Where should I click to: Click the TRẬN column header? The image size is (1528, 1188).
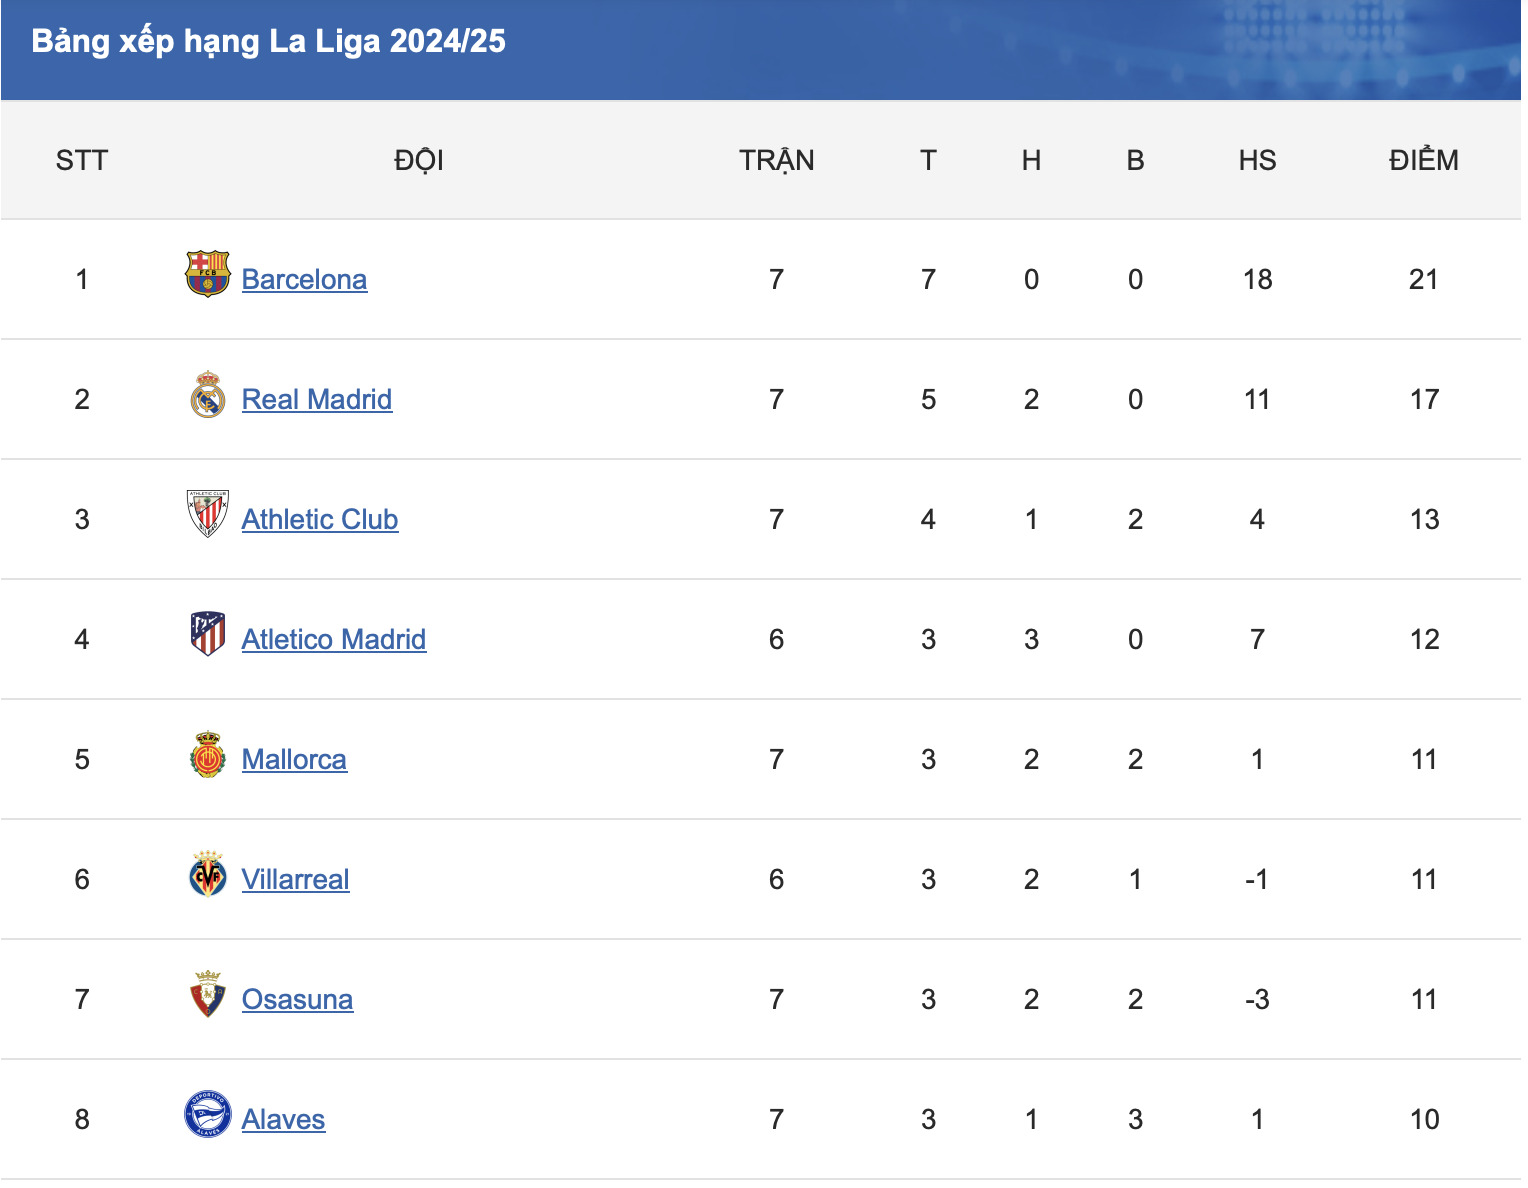coord(776,160)
